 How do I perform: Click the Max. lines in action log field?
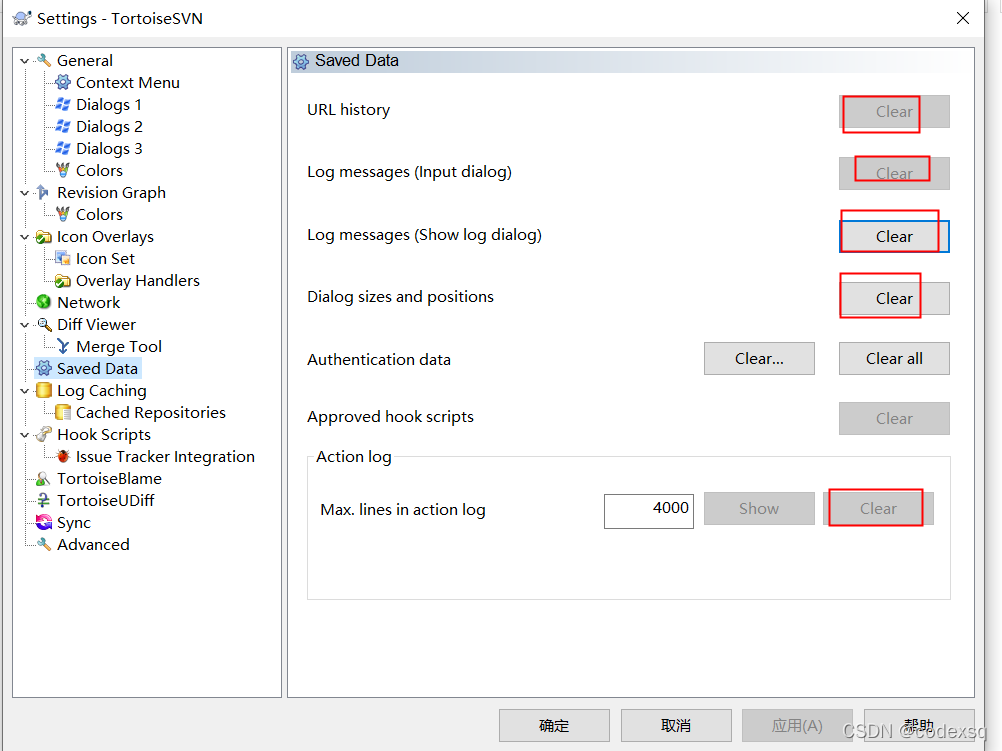[649, 511]
